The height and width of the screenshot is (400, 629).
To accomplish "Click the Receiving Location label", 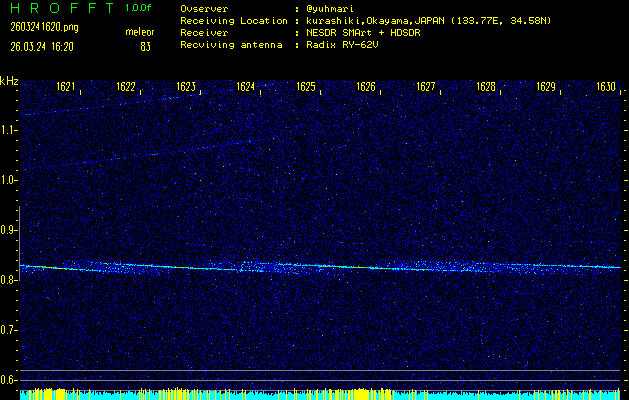I will (234, 21).
